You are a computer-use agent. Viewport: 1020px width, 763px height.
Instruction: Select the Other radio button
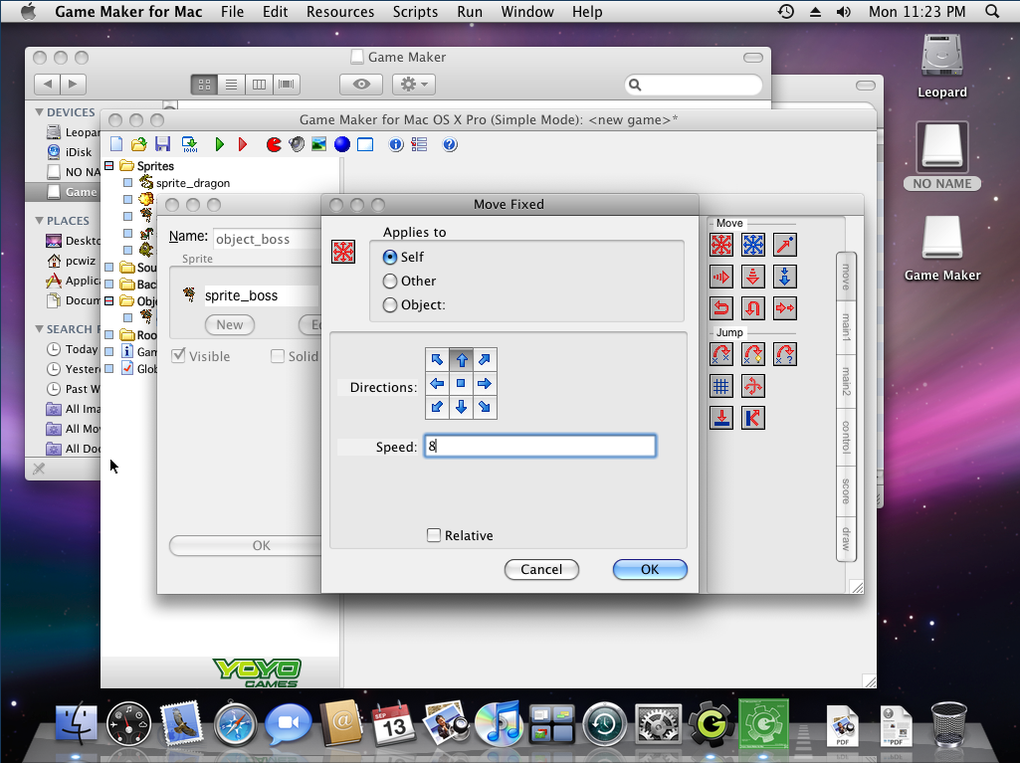(390, 281)
